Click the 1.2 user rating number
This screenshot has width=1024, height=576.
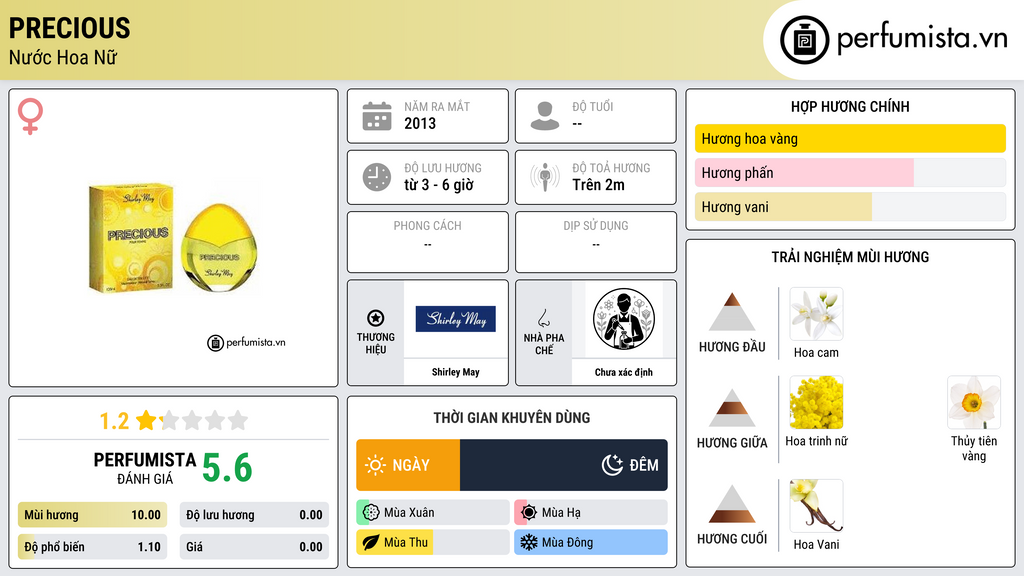coord(114,421)
